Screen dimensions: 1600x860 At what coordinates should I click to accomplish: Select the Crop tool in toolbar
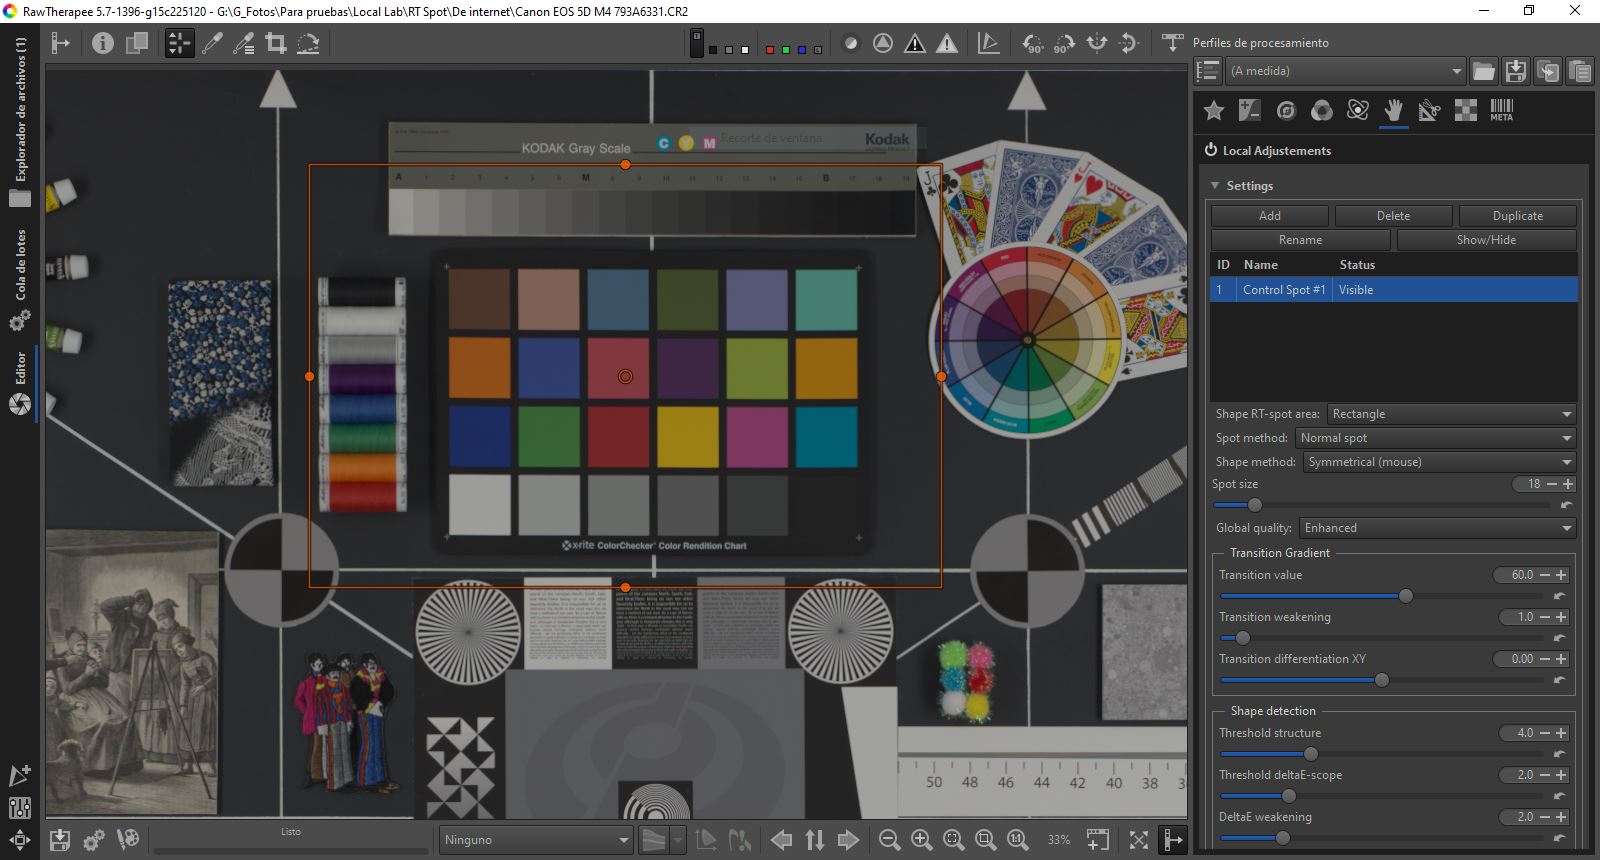pos(276,43)
